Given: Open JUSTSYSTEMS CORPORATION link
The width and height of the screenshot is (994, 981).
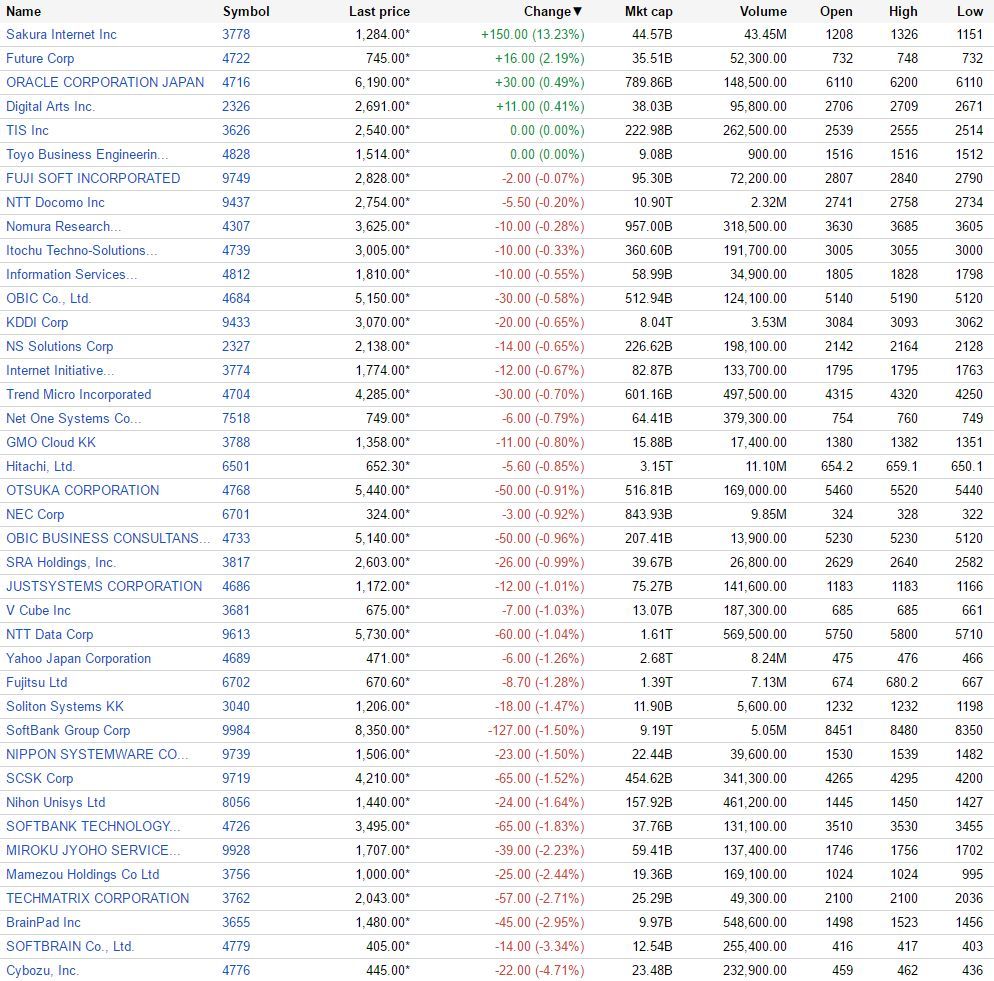Looking at the screenshot, I should [x=104, y=587].
